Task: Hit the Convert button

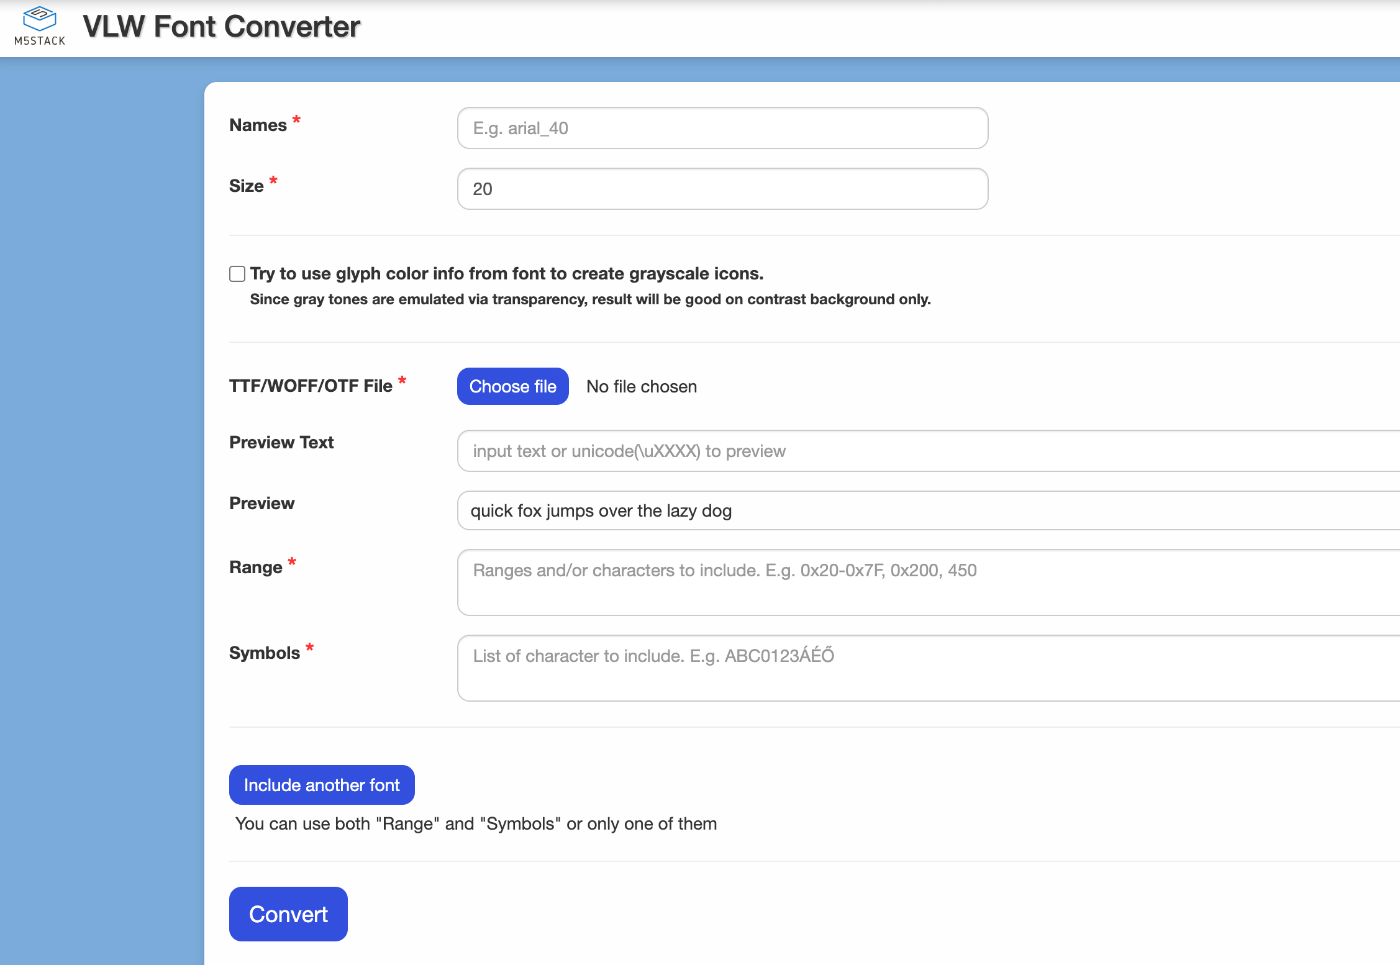Action: tap(288, 914)
